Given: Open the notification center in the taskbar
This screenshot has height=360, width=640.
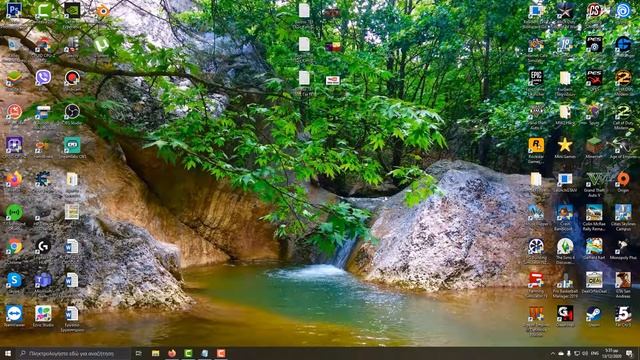Looking at the screenshot, I should 629,353.
